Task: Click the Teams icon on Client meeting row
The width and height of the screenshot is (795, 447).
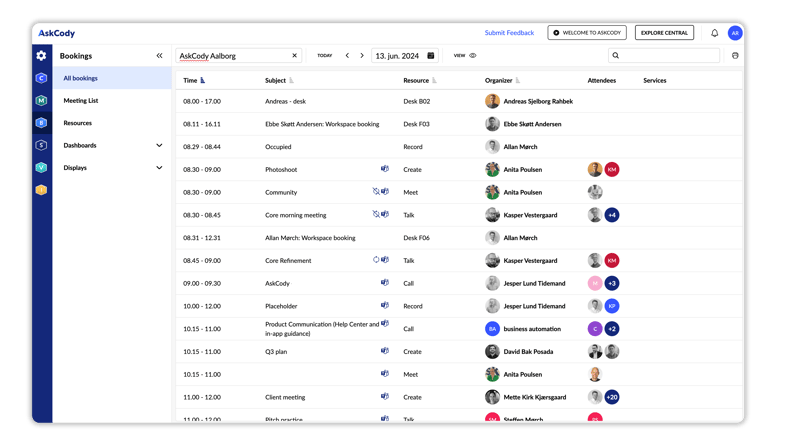Action: click(385, 396)
